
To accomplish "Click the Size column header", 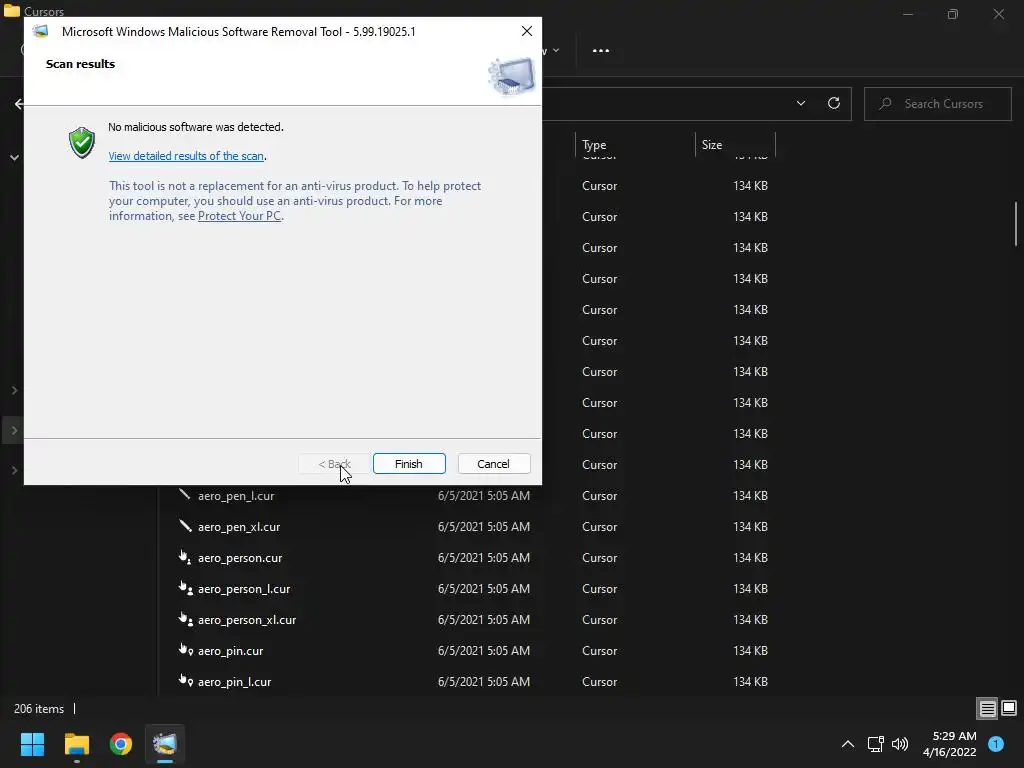I will coord(735,145).
